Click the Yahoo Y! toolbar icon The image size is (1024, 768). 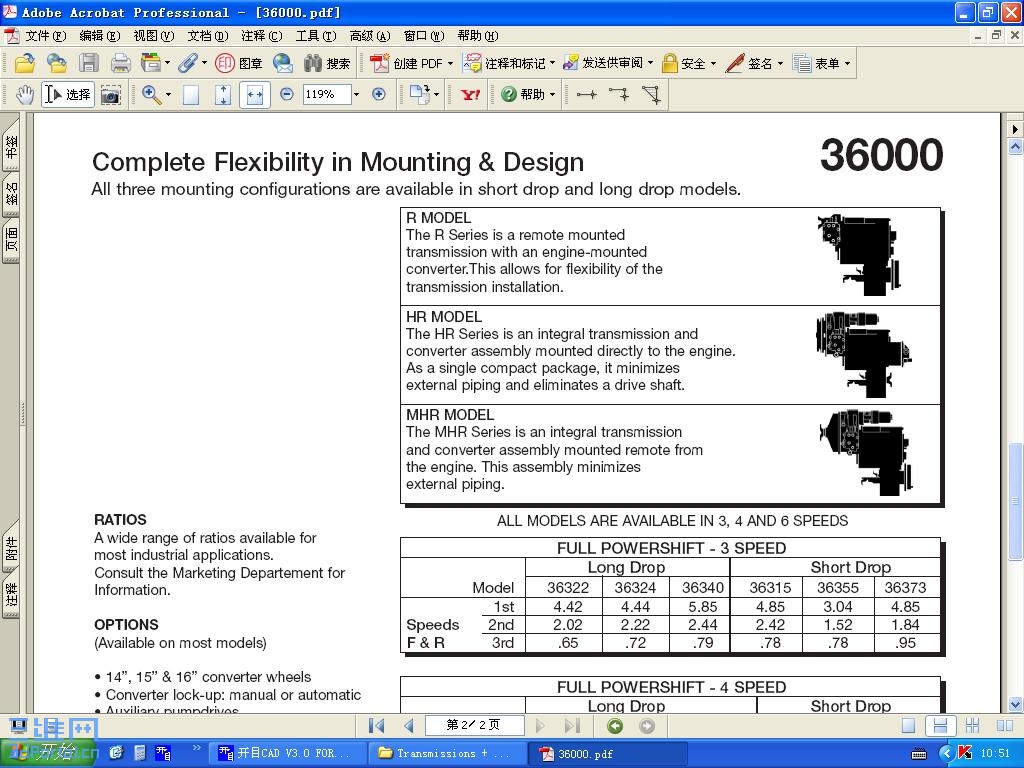[x=470, y=95]
